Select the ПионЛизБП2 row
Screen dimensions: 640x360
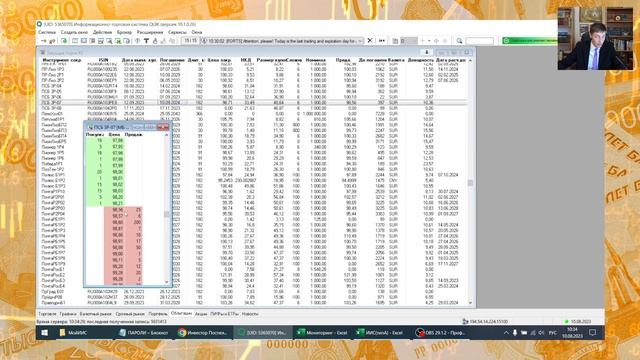pos(253,125)
